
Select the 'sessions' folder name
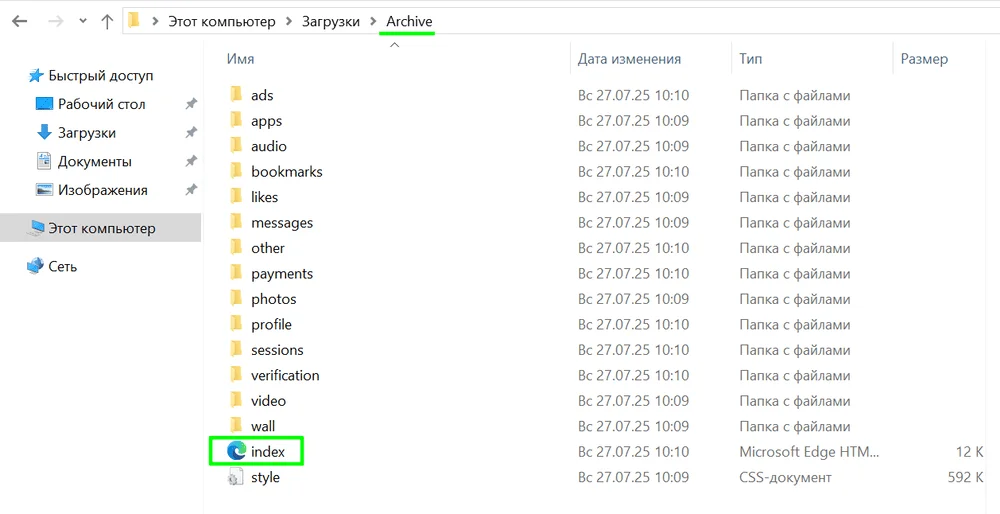(x=277, y=350)
